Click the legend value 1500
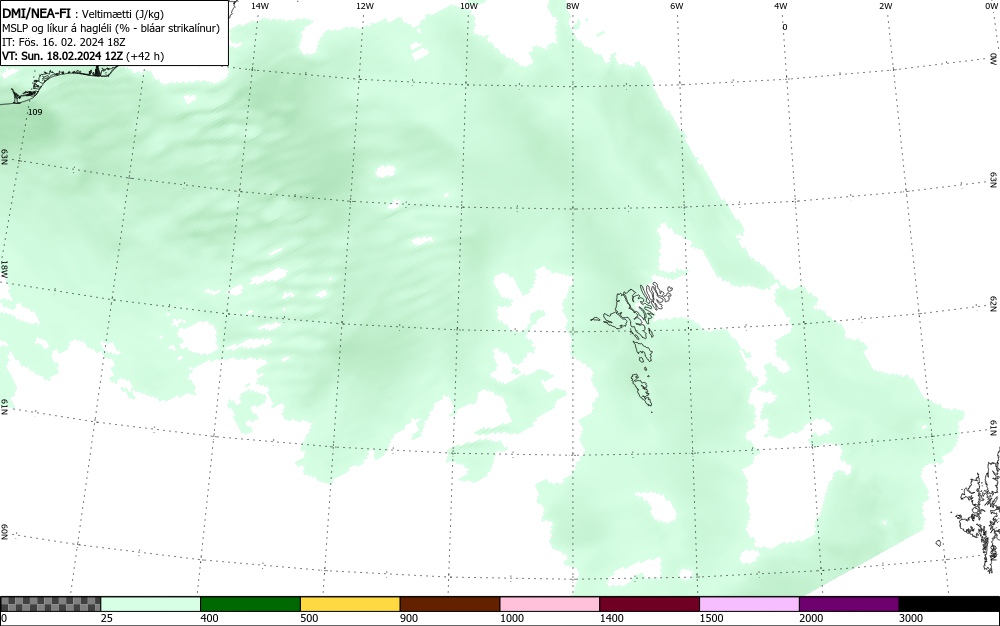The image size is (1000, 626). point(712,618)
